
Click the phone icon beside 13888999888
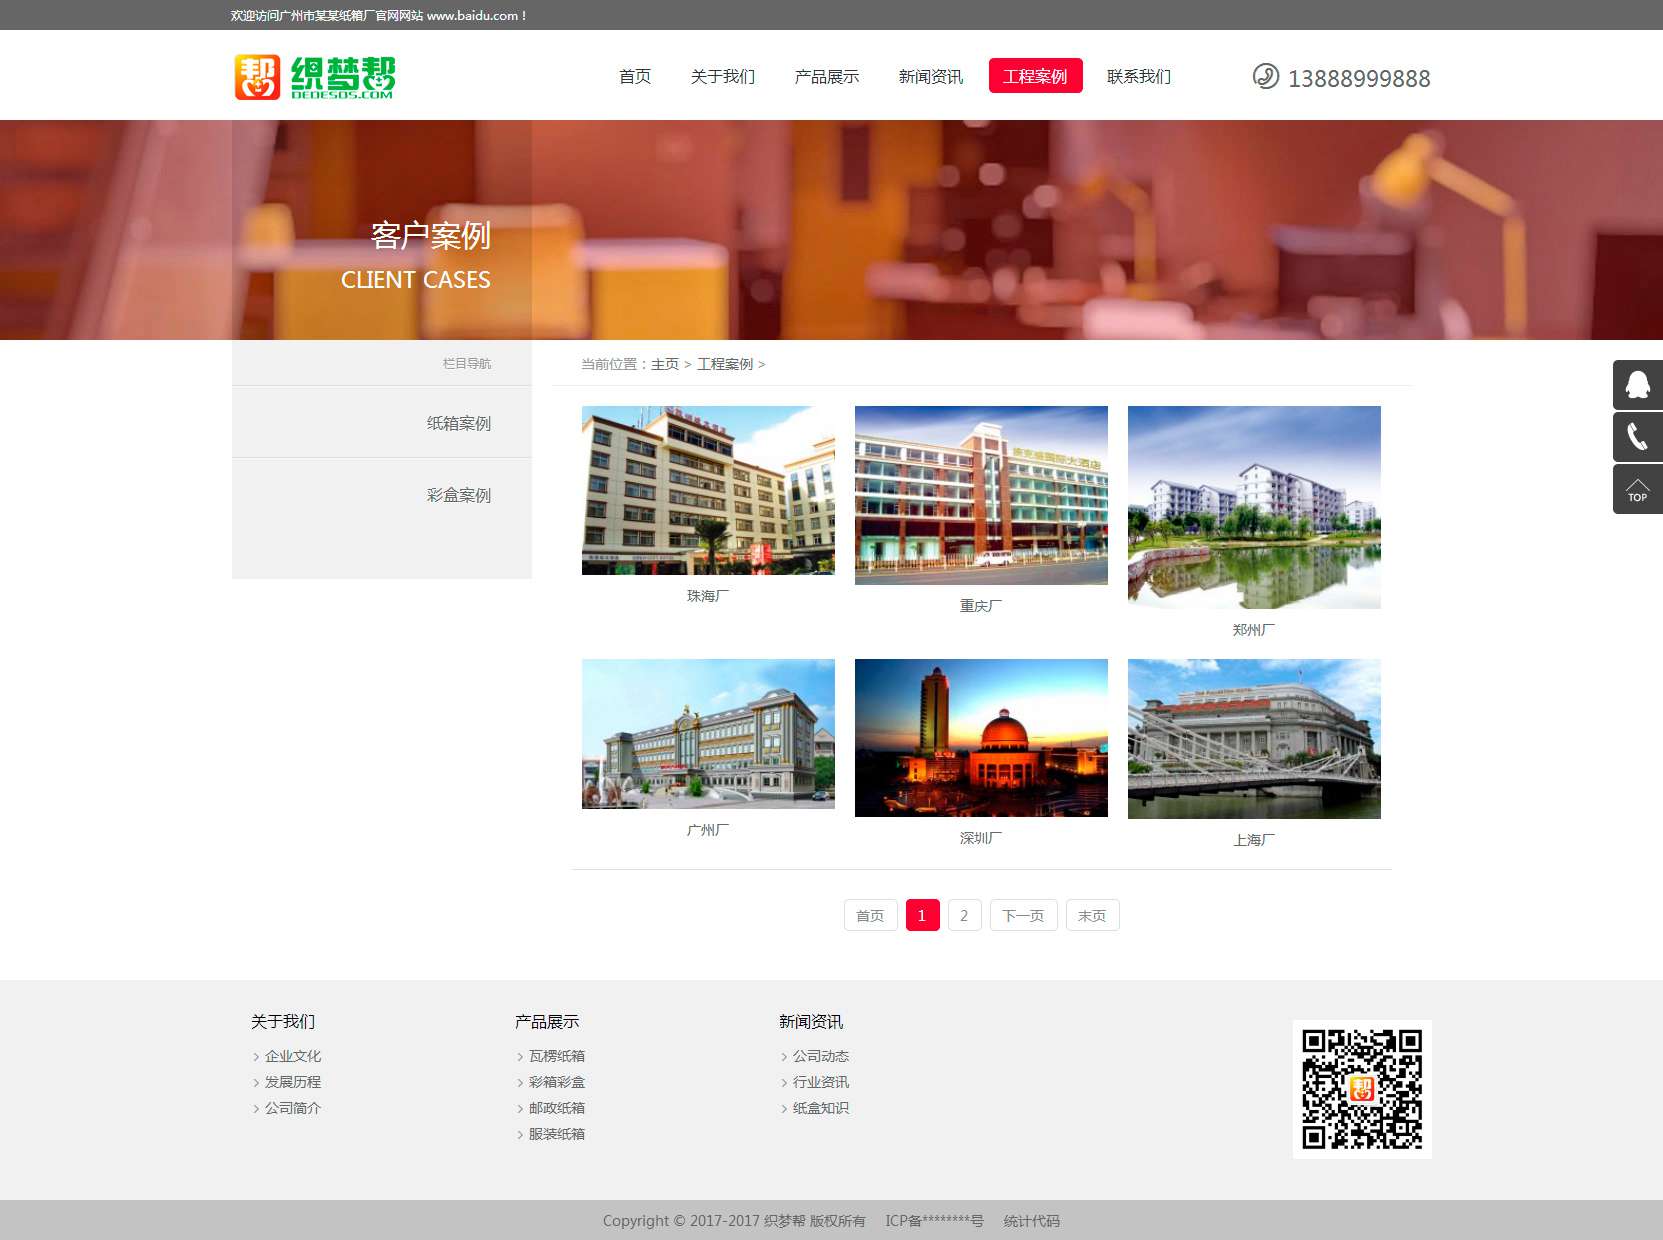tap(1265, 77)
